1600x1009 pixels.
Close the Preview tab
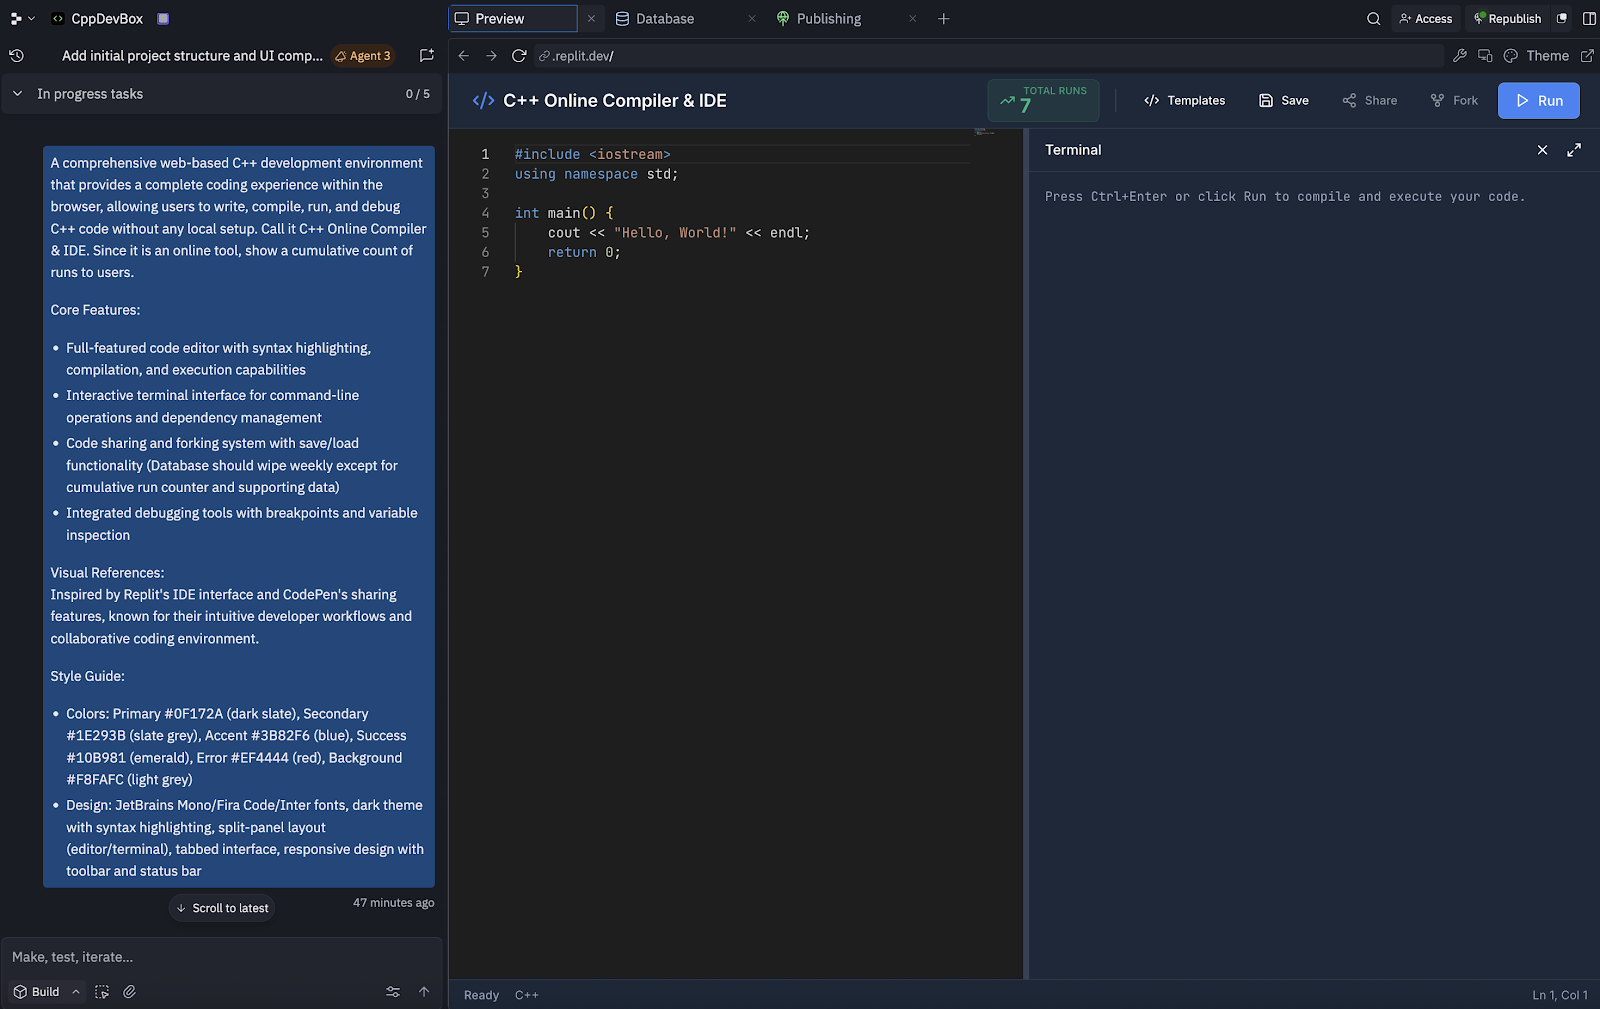pyautogui.click(x=591, y=18)
